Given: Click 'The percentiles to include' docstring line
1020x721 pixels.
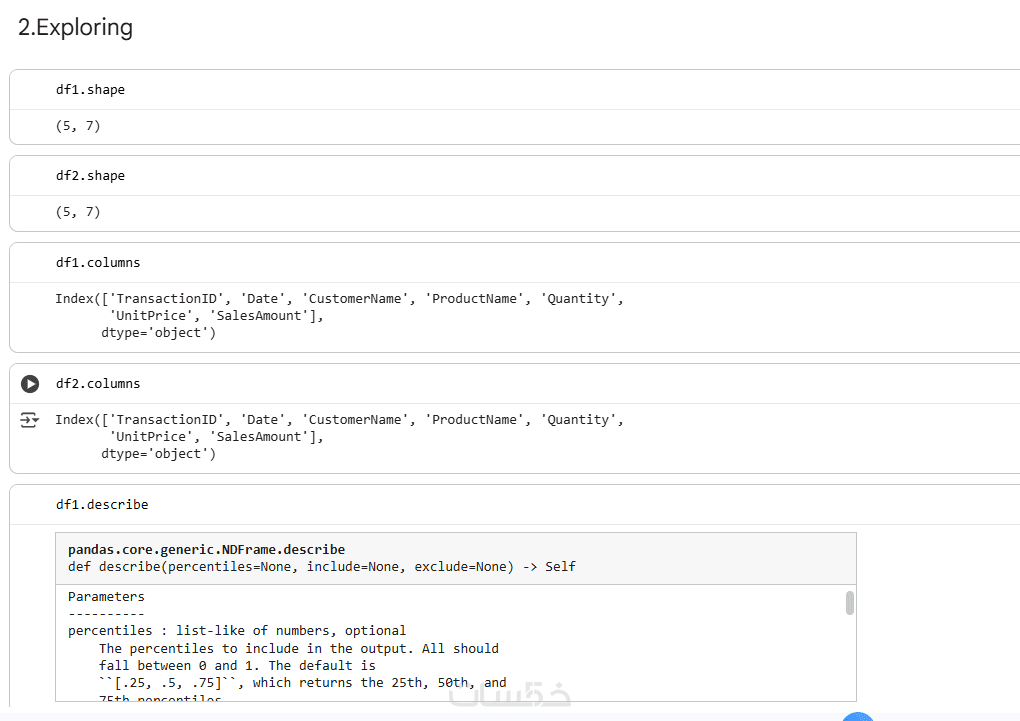Looking at the screenshot, I should (x=299, y=649).
